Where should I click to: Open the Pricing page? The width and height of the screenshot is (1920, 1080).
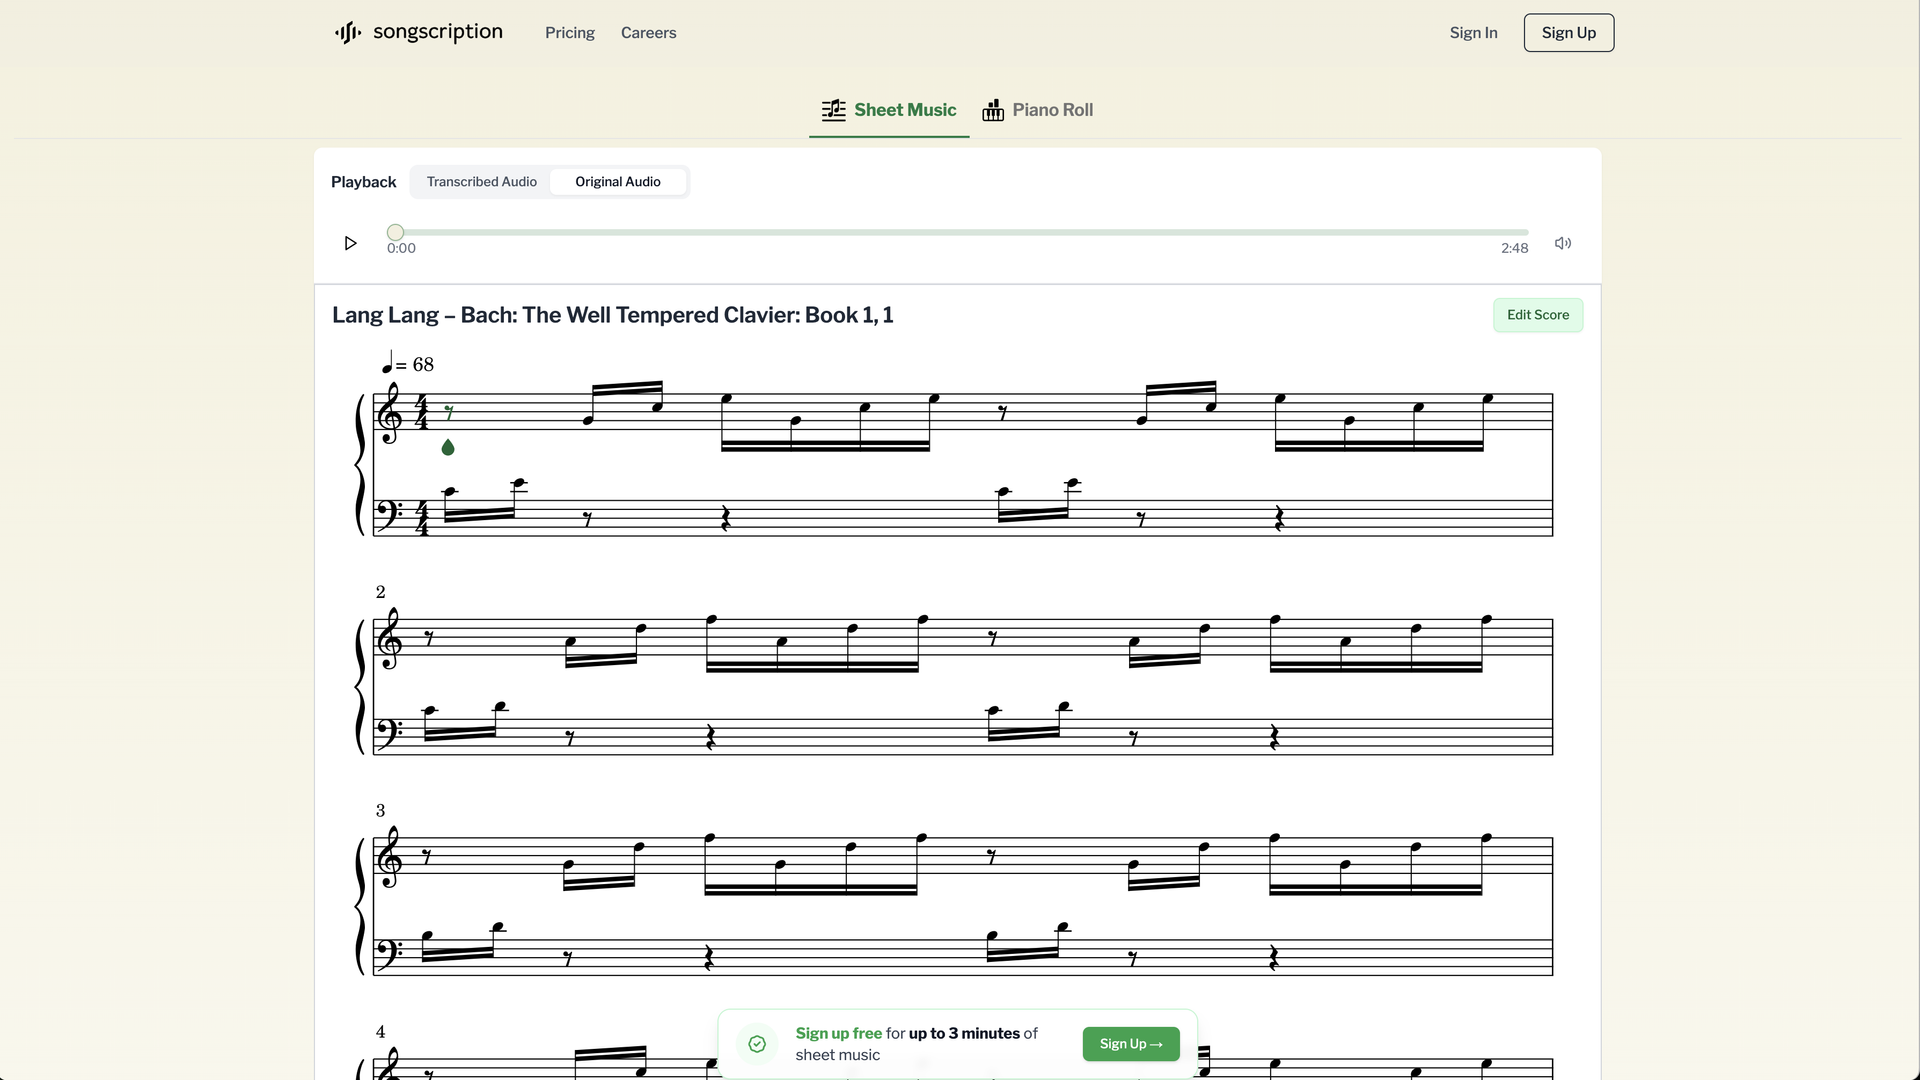[x=569, y=33]
